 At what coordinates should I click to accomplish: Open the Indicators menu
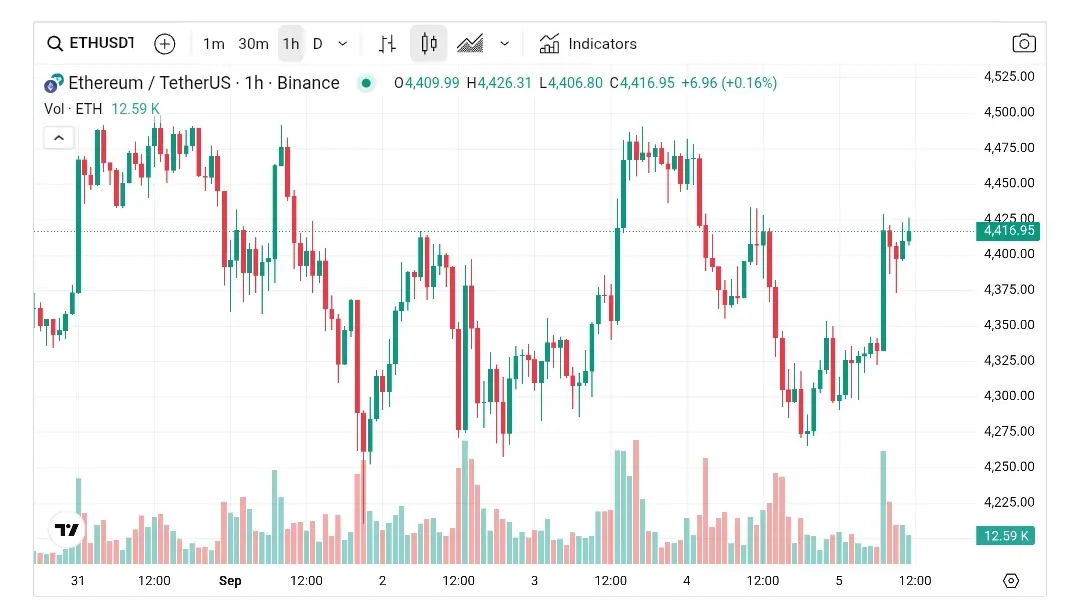point(588,44)
